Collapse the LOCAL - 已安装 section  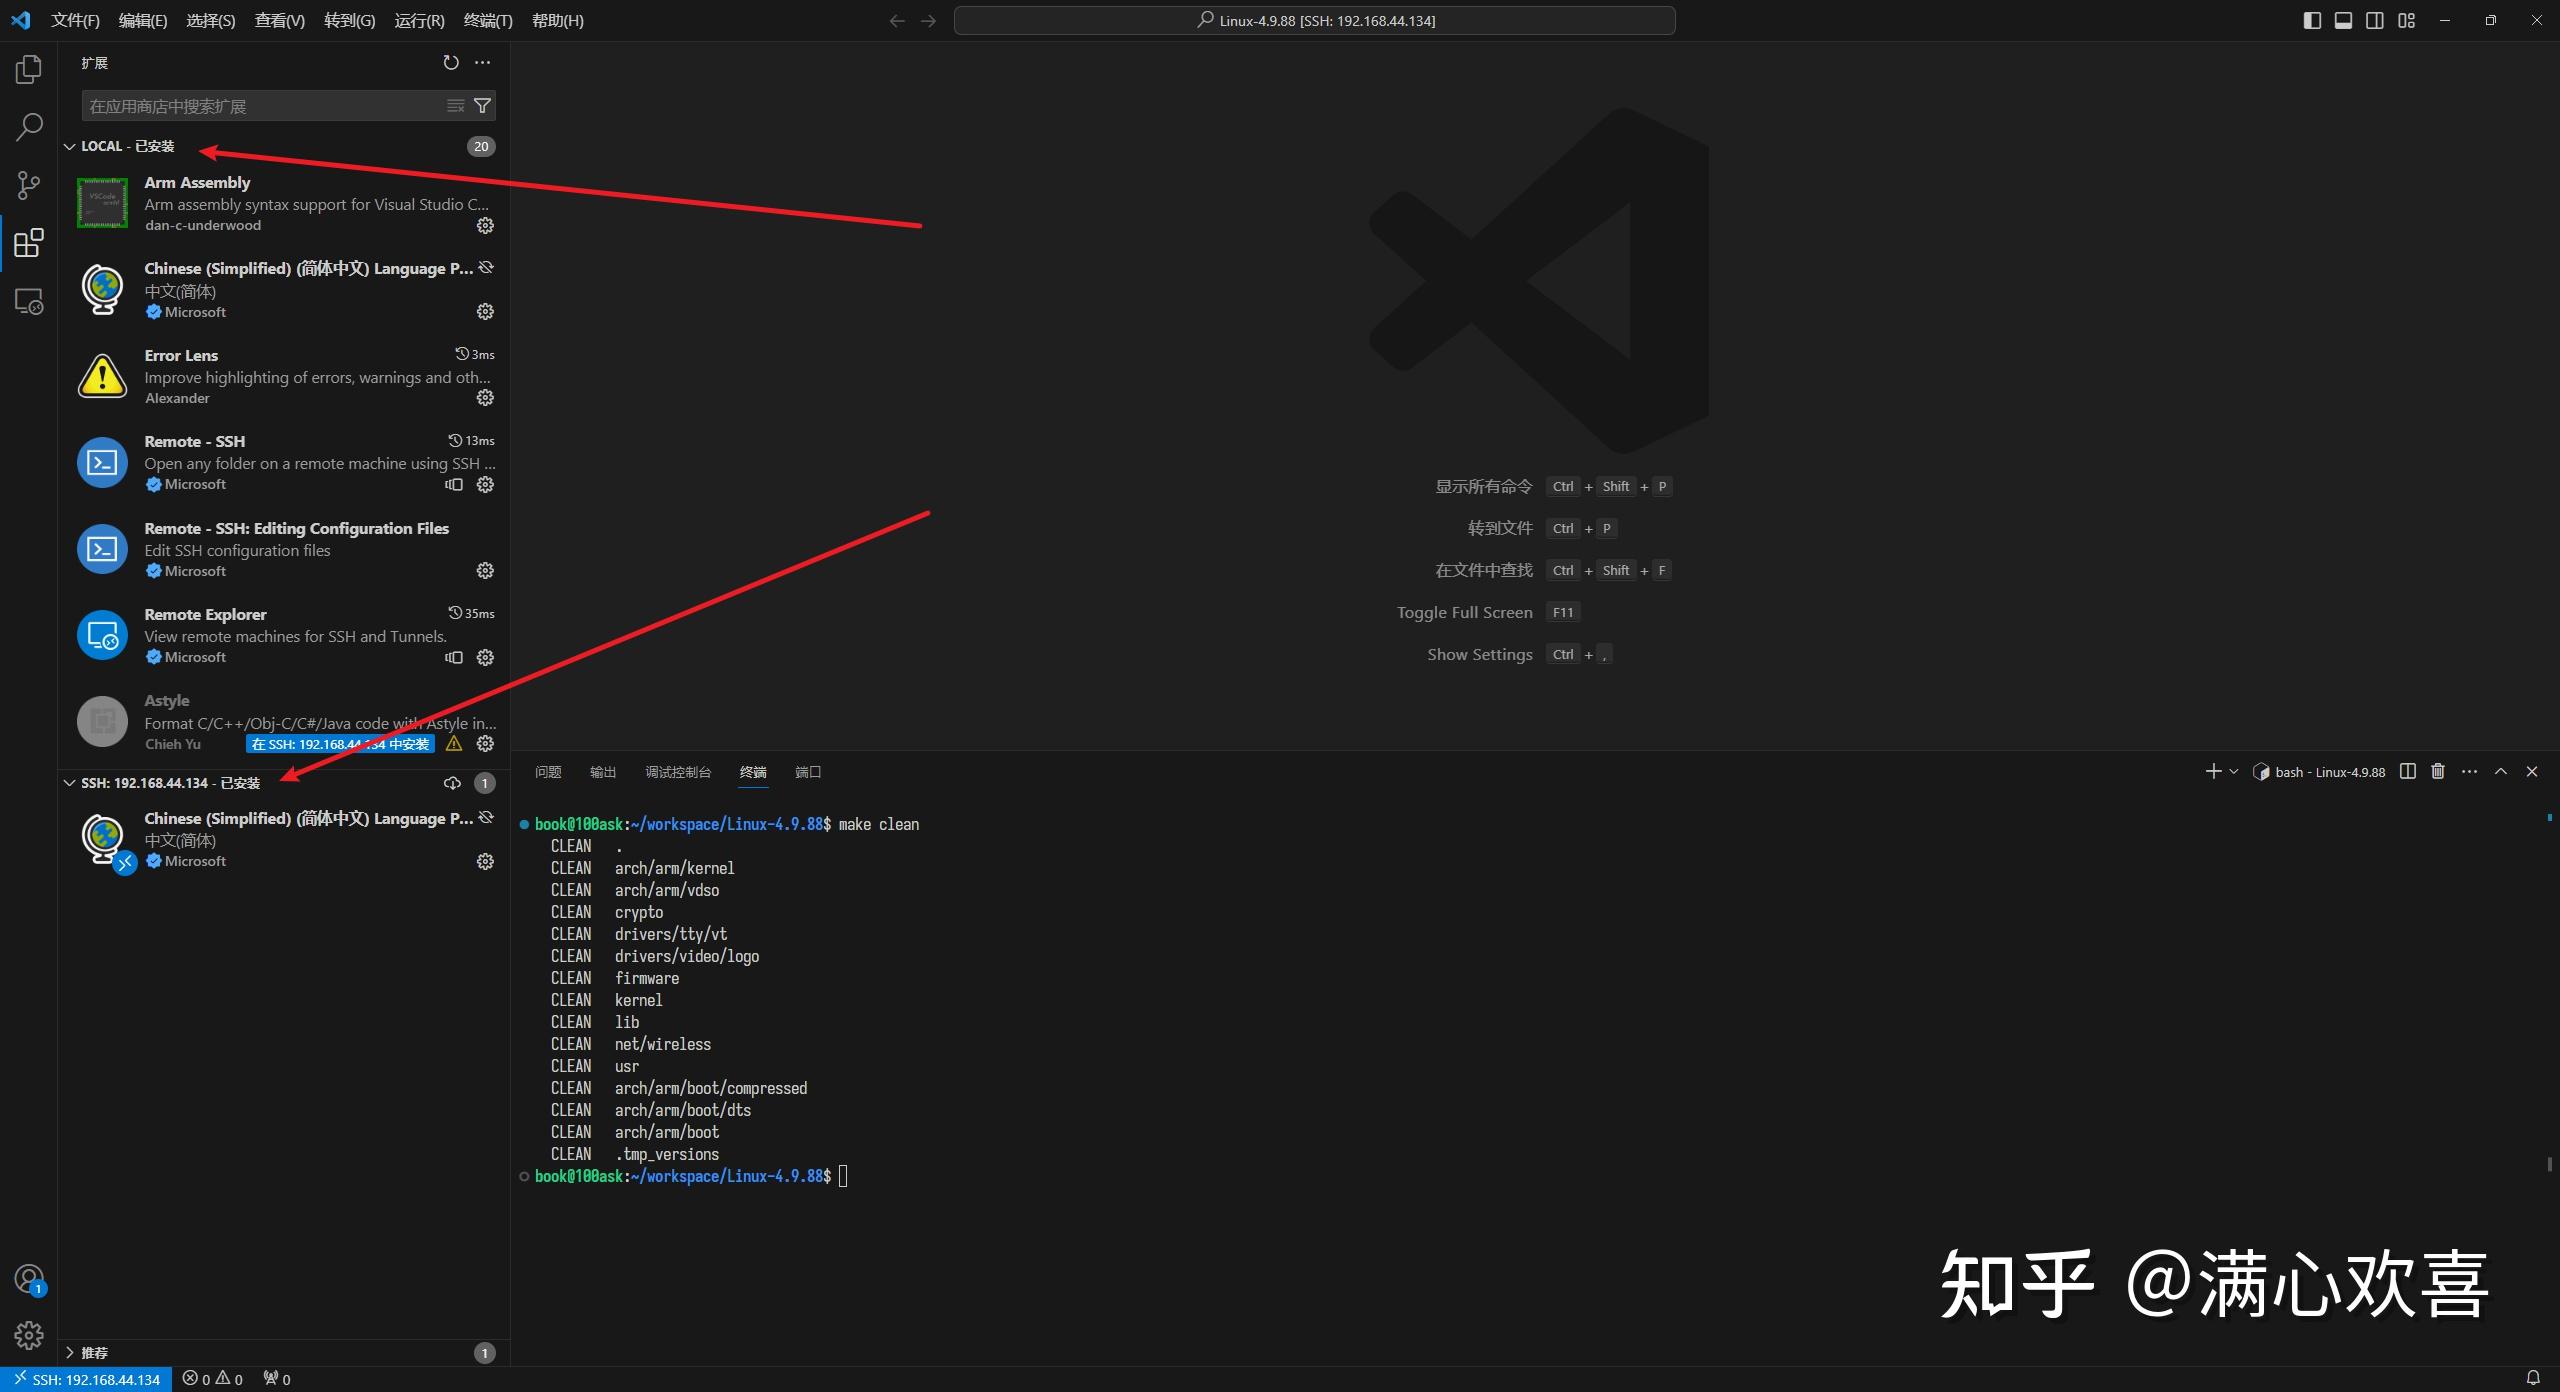(70, 146)
